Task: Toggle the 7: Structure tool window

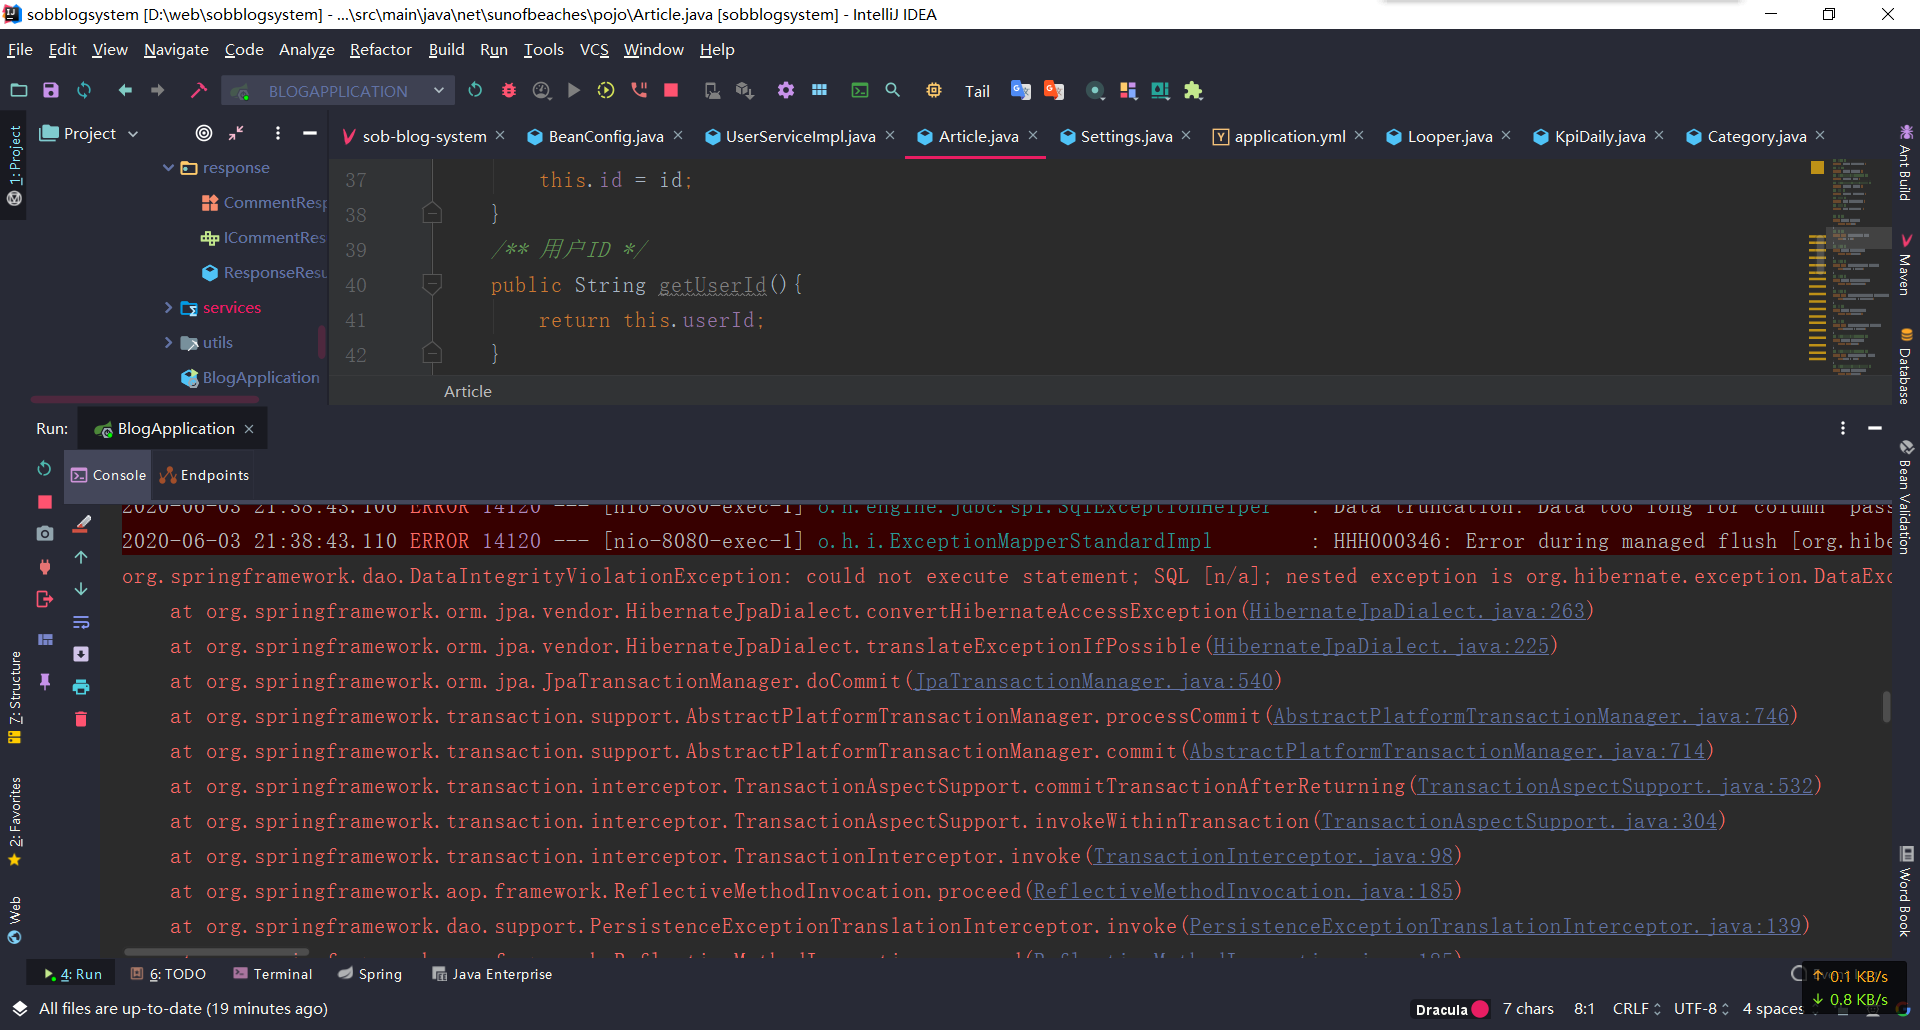Action: [14, 697]
